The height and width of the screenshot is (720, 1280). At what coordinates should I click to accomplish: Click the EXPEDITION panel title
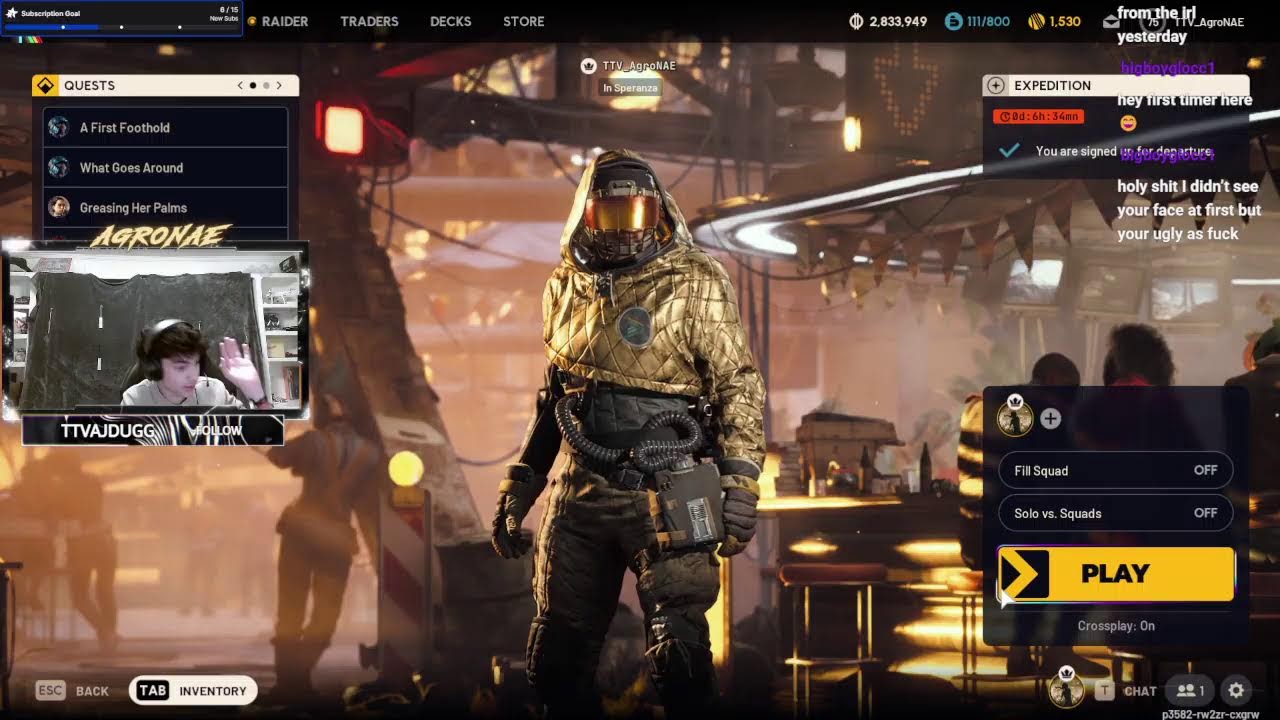click(x=1052, y=86)
